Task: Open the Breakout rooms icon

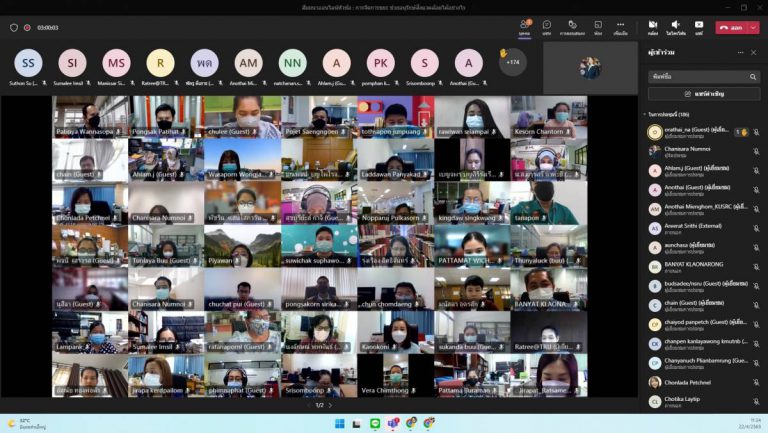Action: point(572,26)
